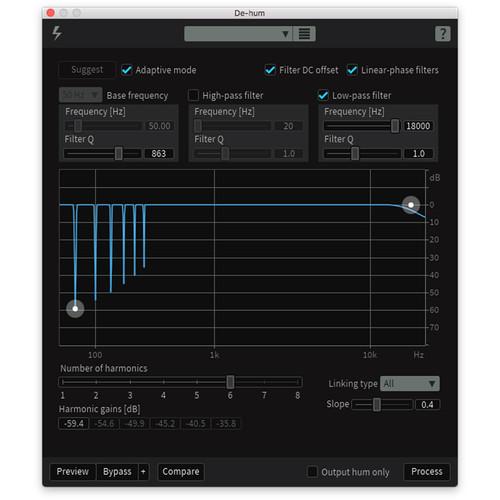This screenshot has width=500, height=500.
Task: Open the Linking type dropdown
Action: click(410, 384)
